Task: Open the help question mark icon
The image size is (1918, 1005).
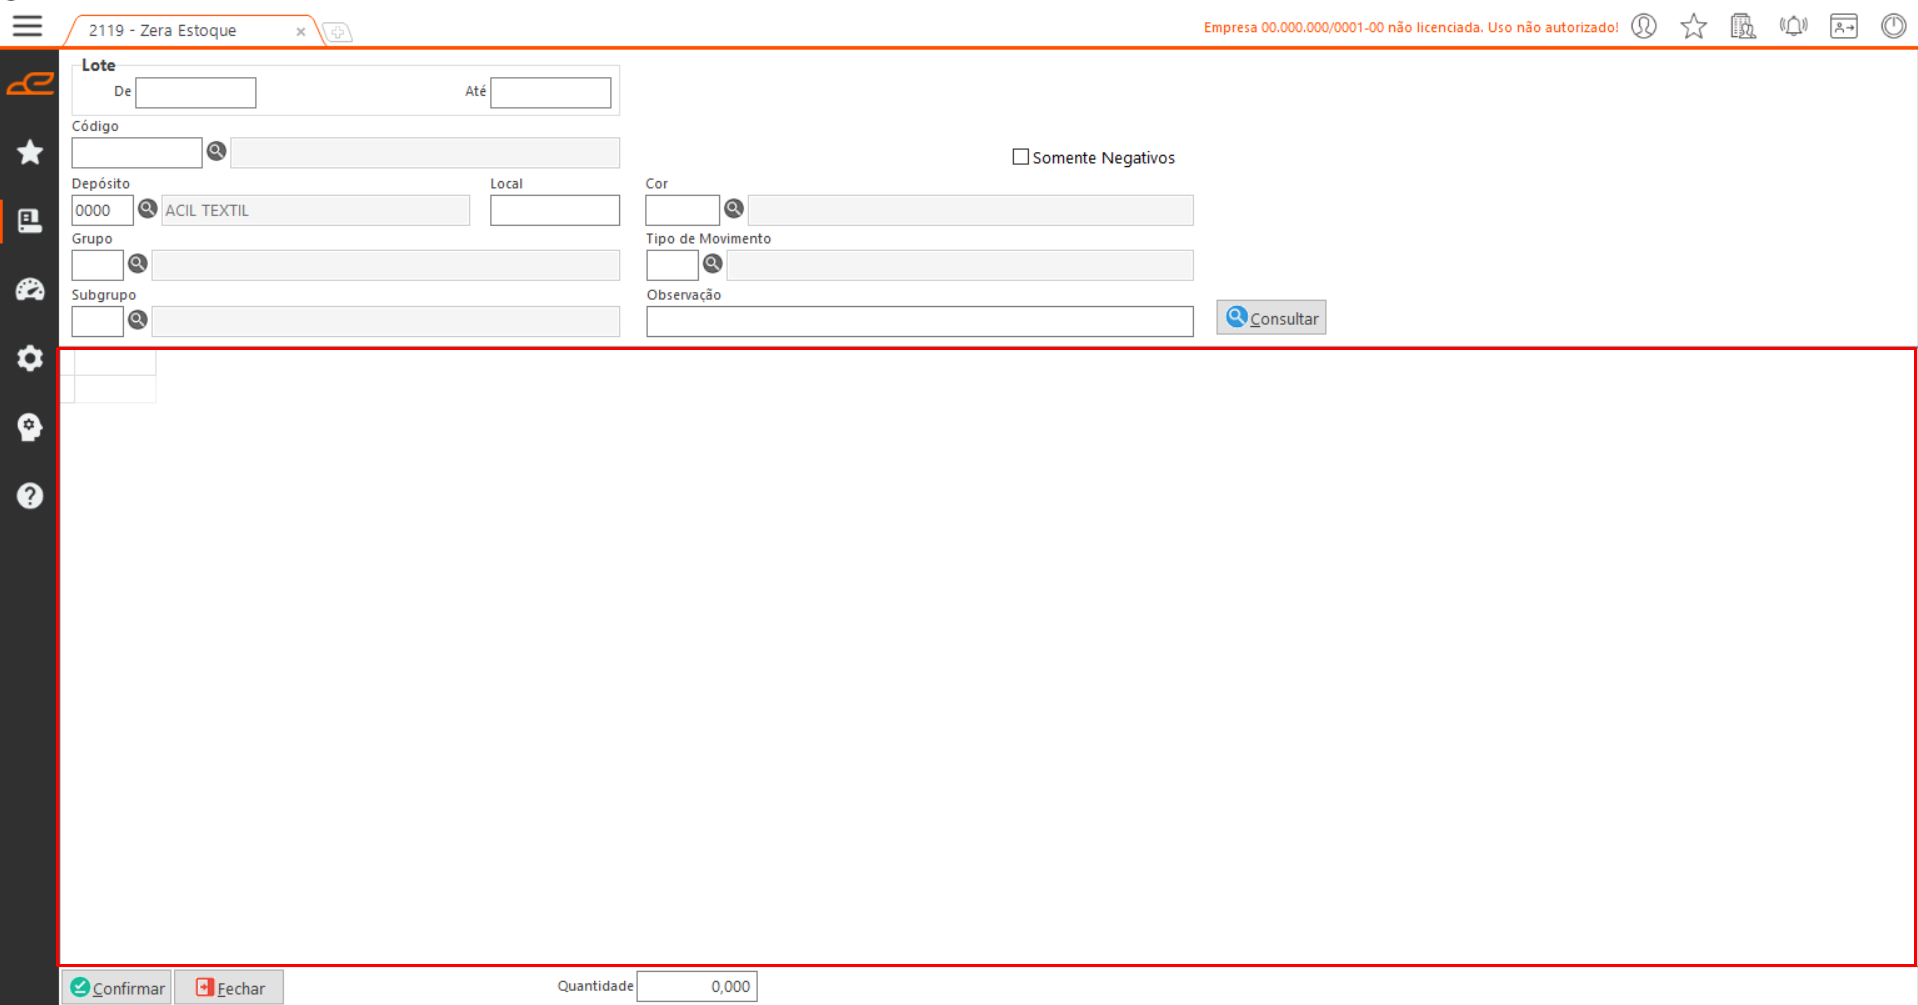Action: click(30, 496)
